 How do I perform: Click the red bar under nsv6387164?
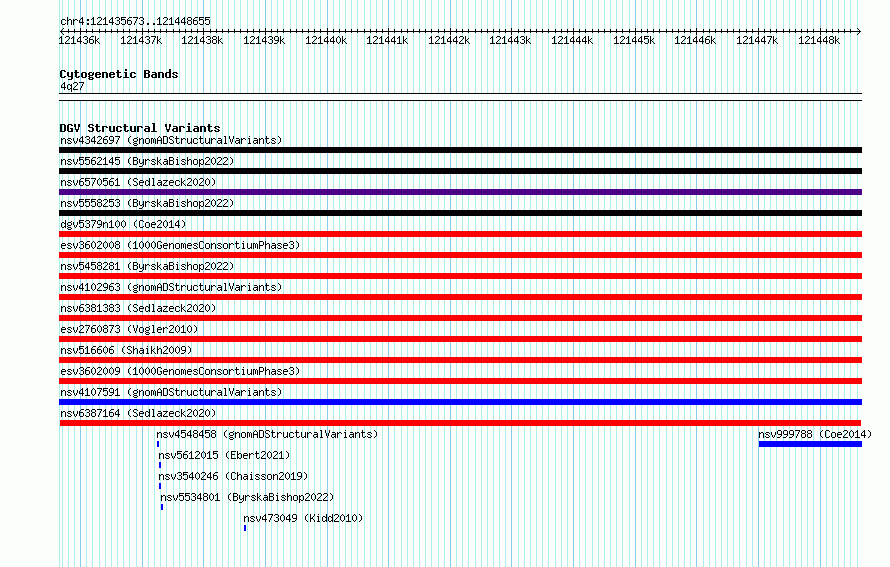click(x=460, y=423)
